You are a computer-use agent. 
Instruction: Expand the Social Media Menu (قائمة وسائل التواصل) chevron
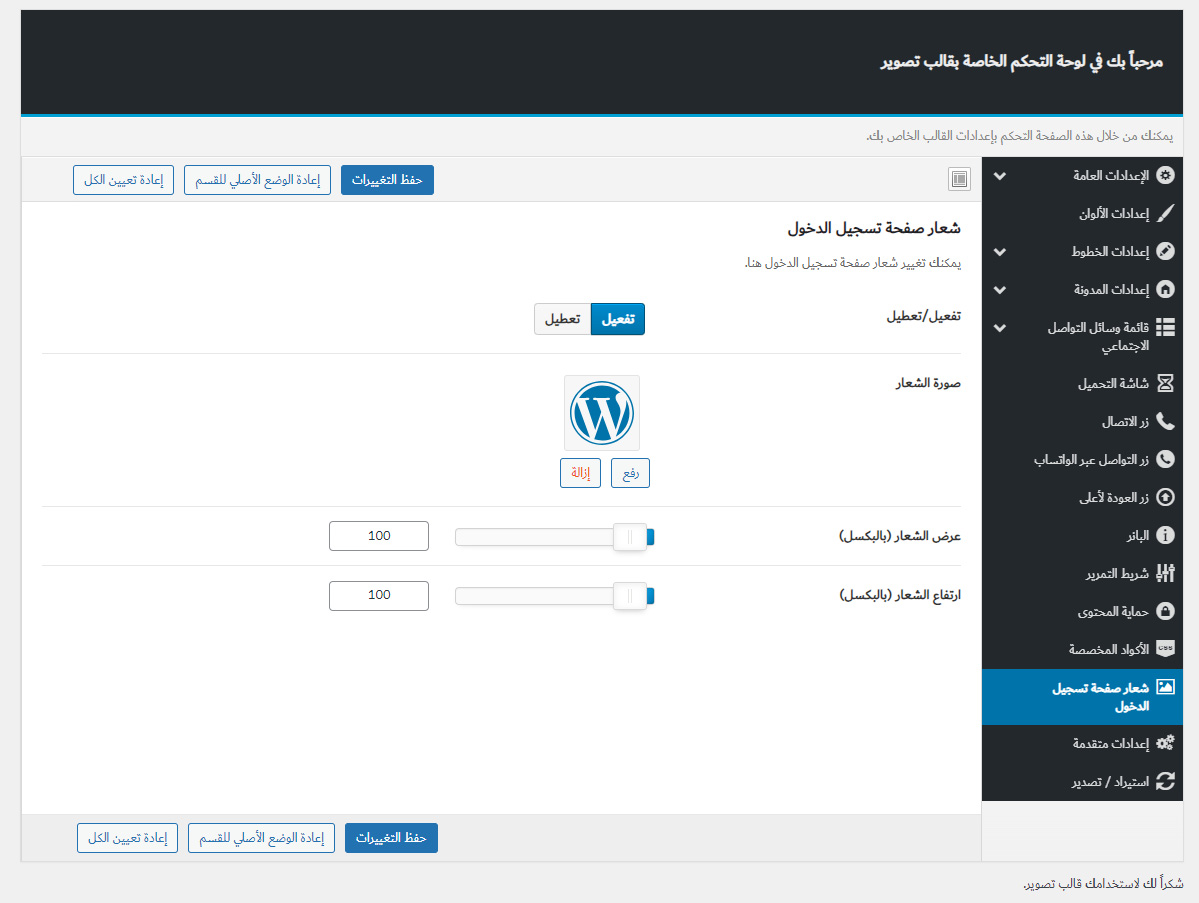click(x=999, y=328)
